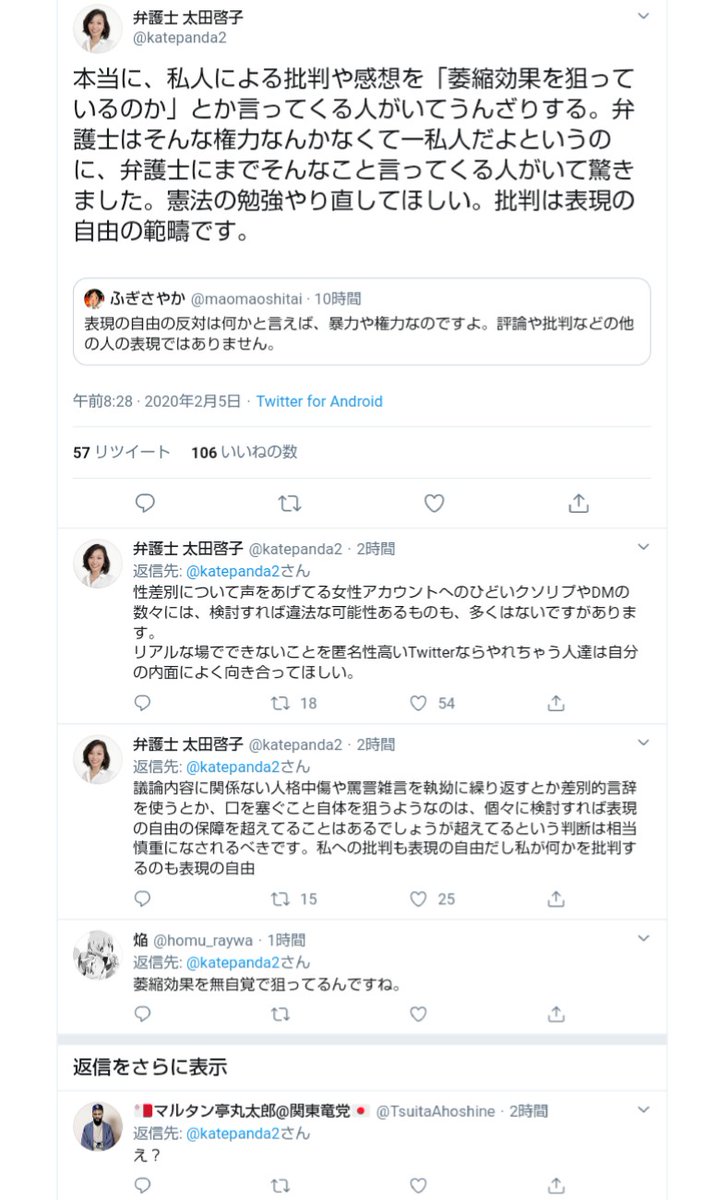This screenshot has width=727, height=1200.
Task: View ふぎさやか's avatar in the quoted tweet
Action: point(95,296)
